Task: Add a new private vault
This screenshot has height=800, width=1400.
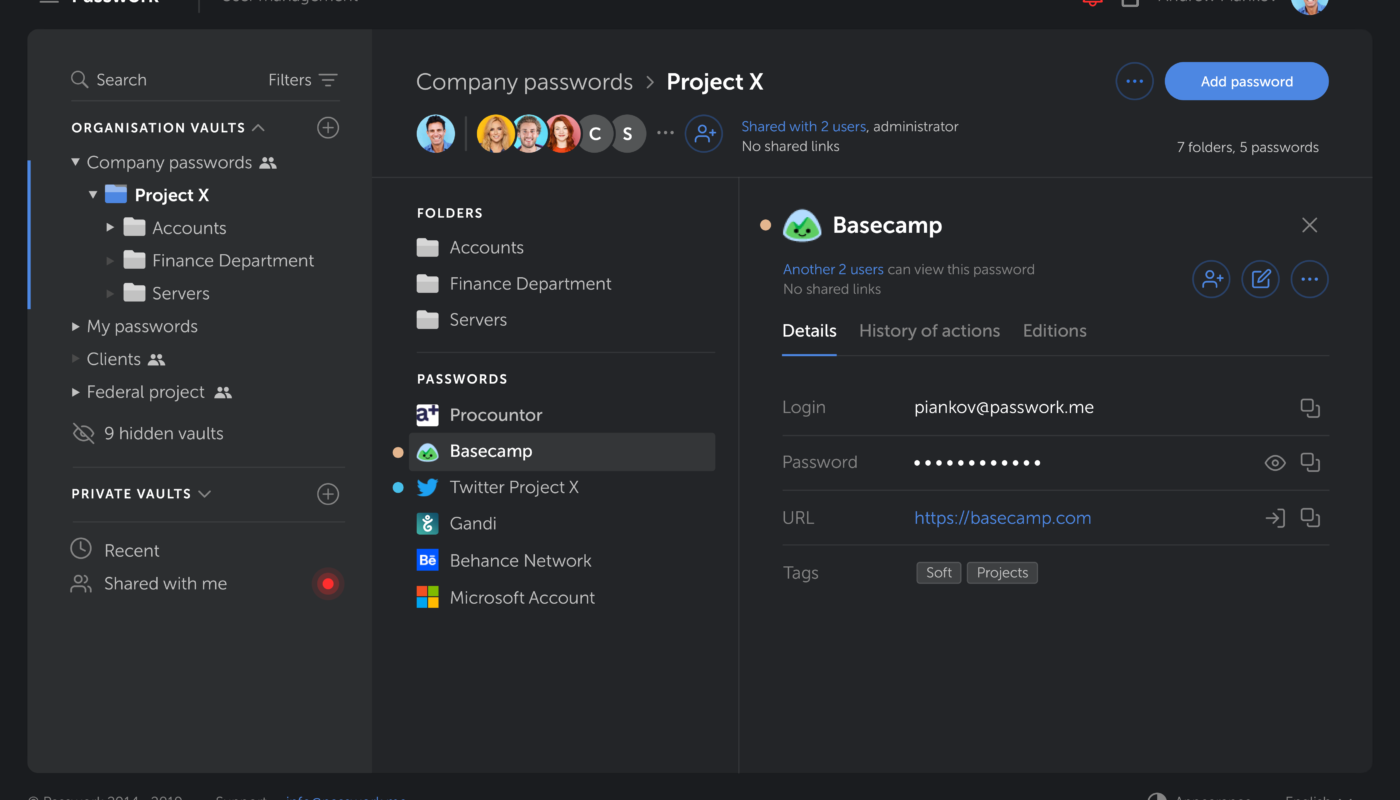Action: [328, 494]
